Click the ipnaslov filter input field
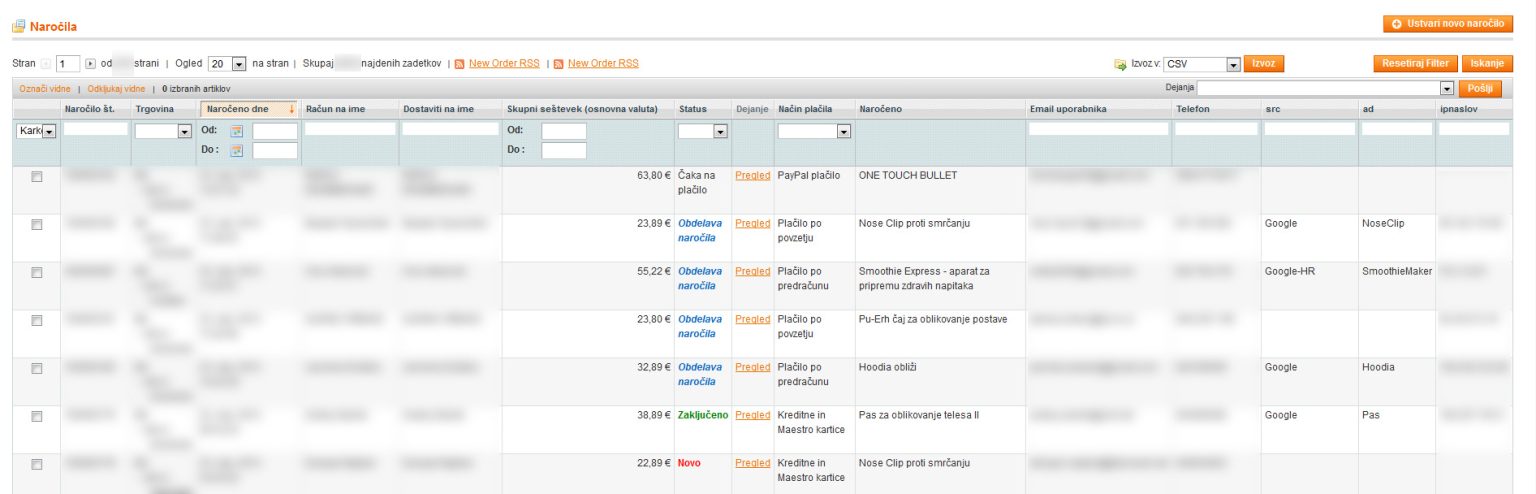 pyautogui.click(x=1475, y=129)
